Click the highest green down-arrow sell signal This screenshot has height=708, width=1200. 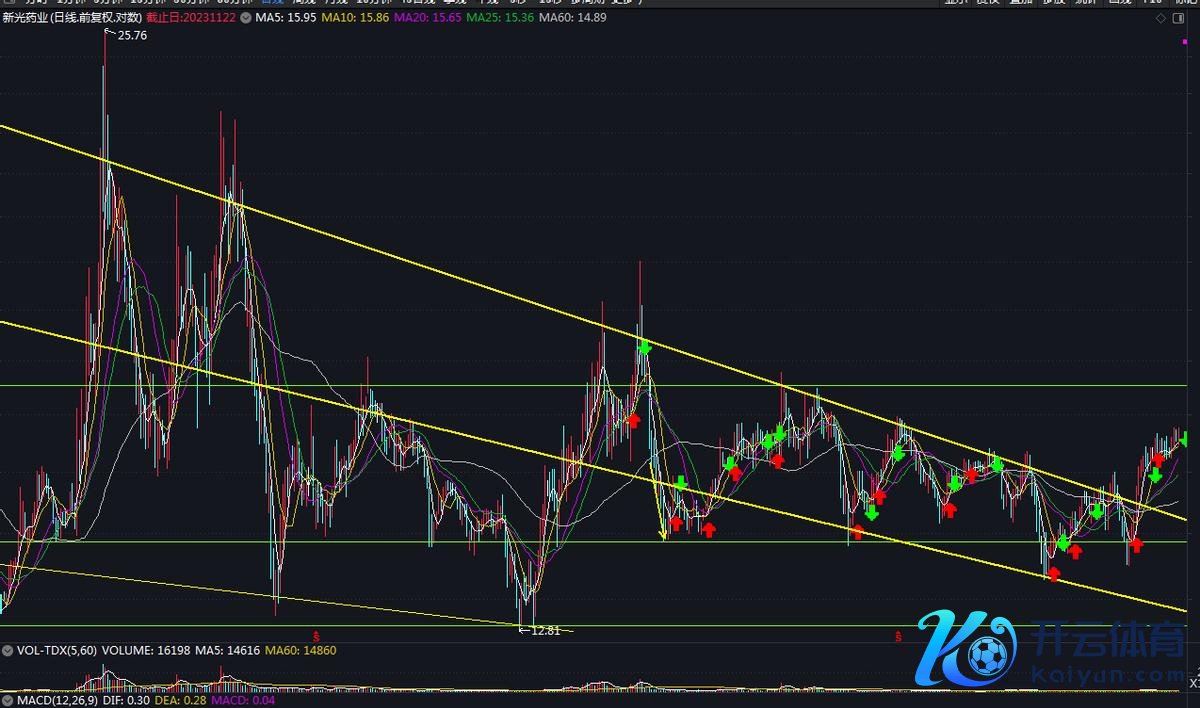click(x=645, y=347)
